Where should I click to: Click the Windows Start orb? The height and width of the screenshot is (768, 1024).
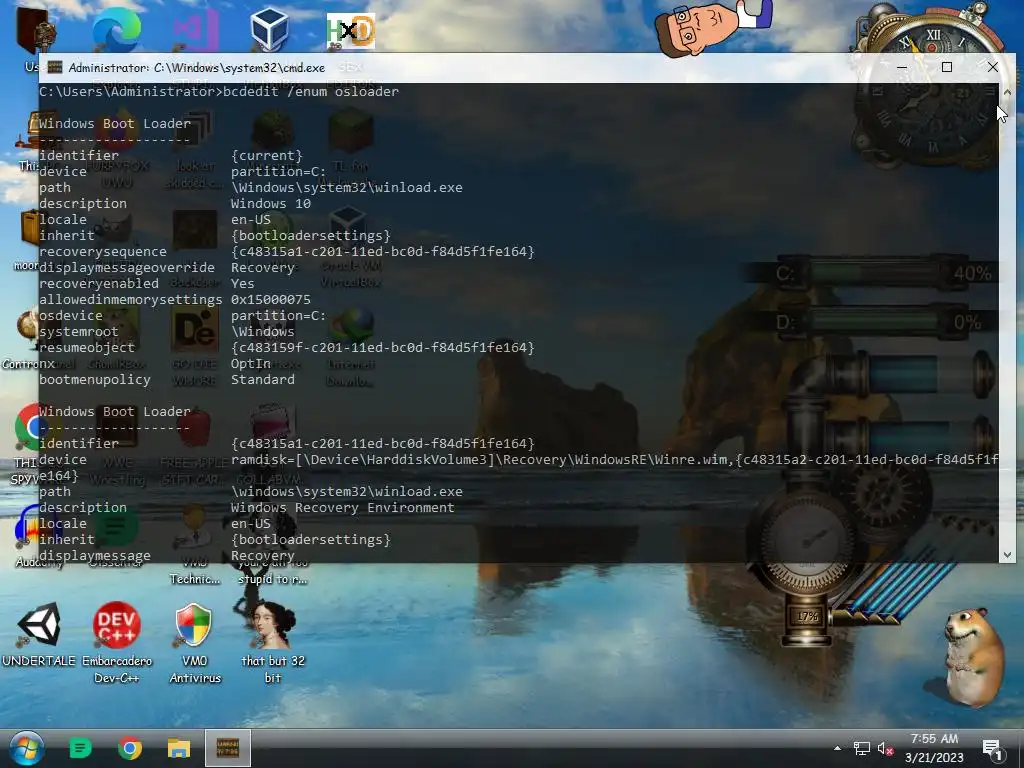point(27,748)
